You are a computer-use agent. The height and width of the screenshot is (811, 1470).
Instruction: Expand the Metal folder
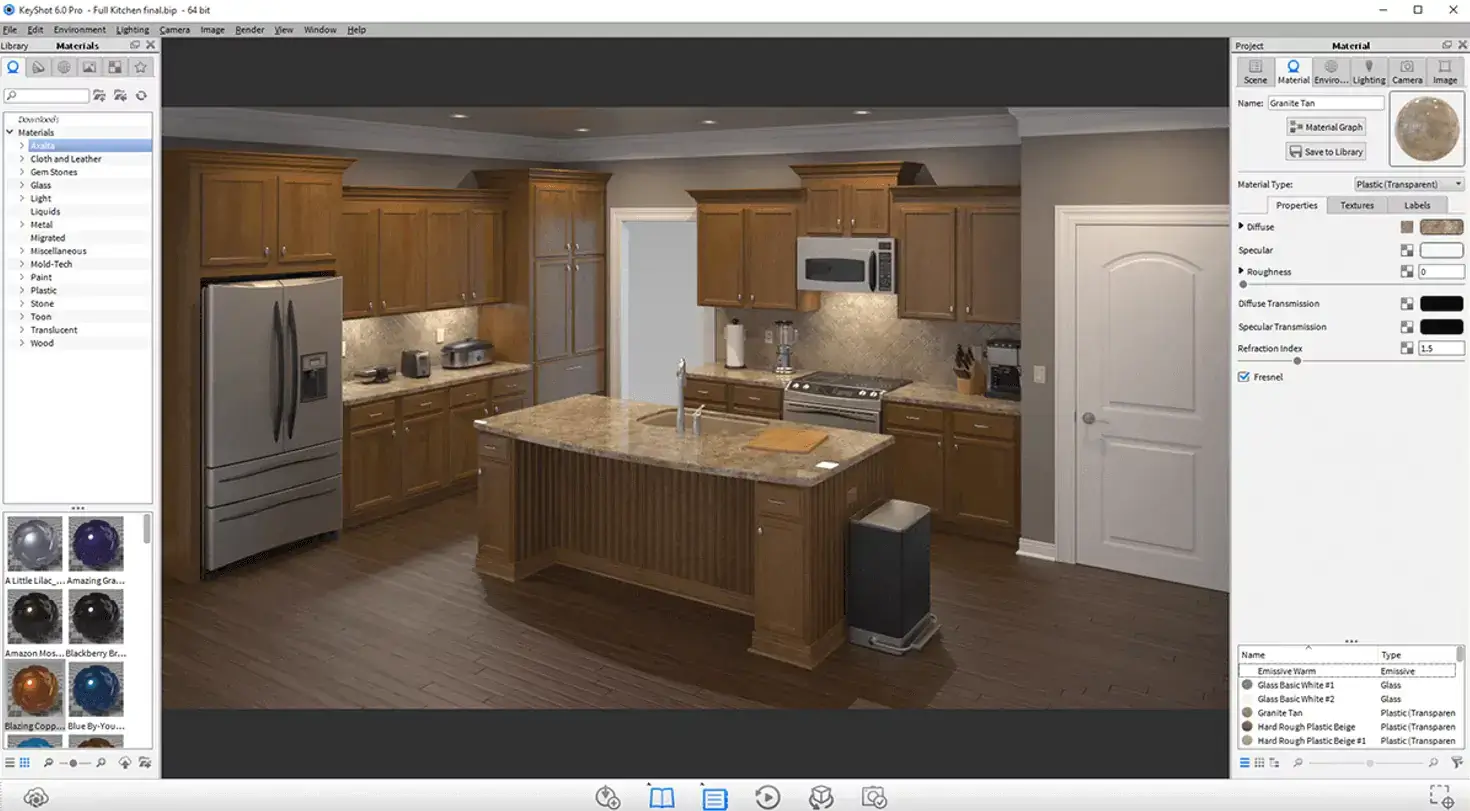pyautogui.click(x=22, y=224)
